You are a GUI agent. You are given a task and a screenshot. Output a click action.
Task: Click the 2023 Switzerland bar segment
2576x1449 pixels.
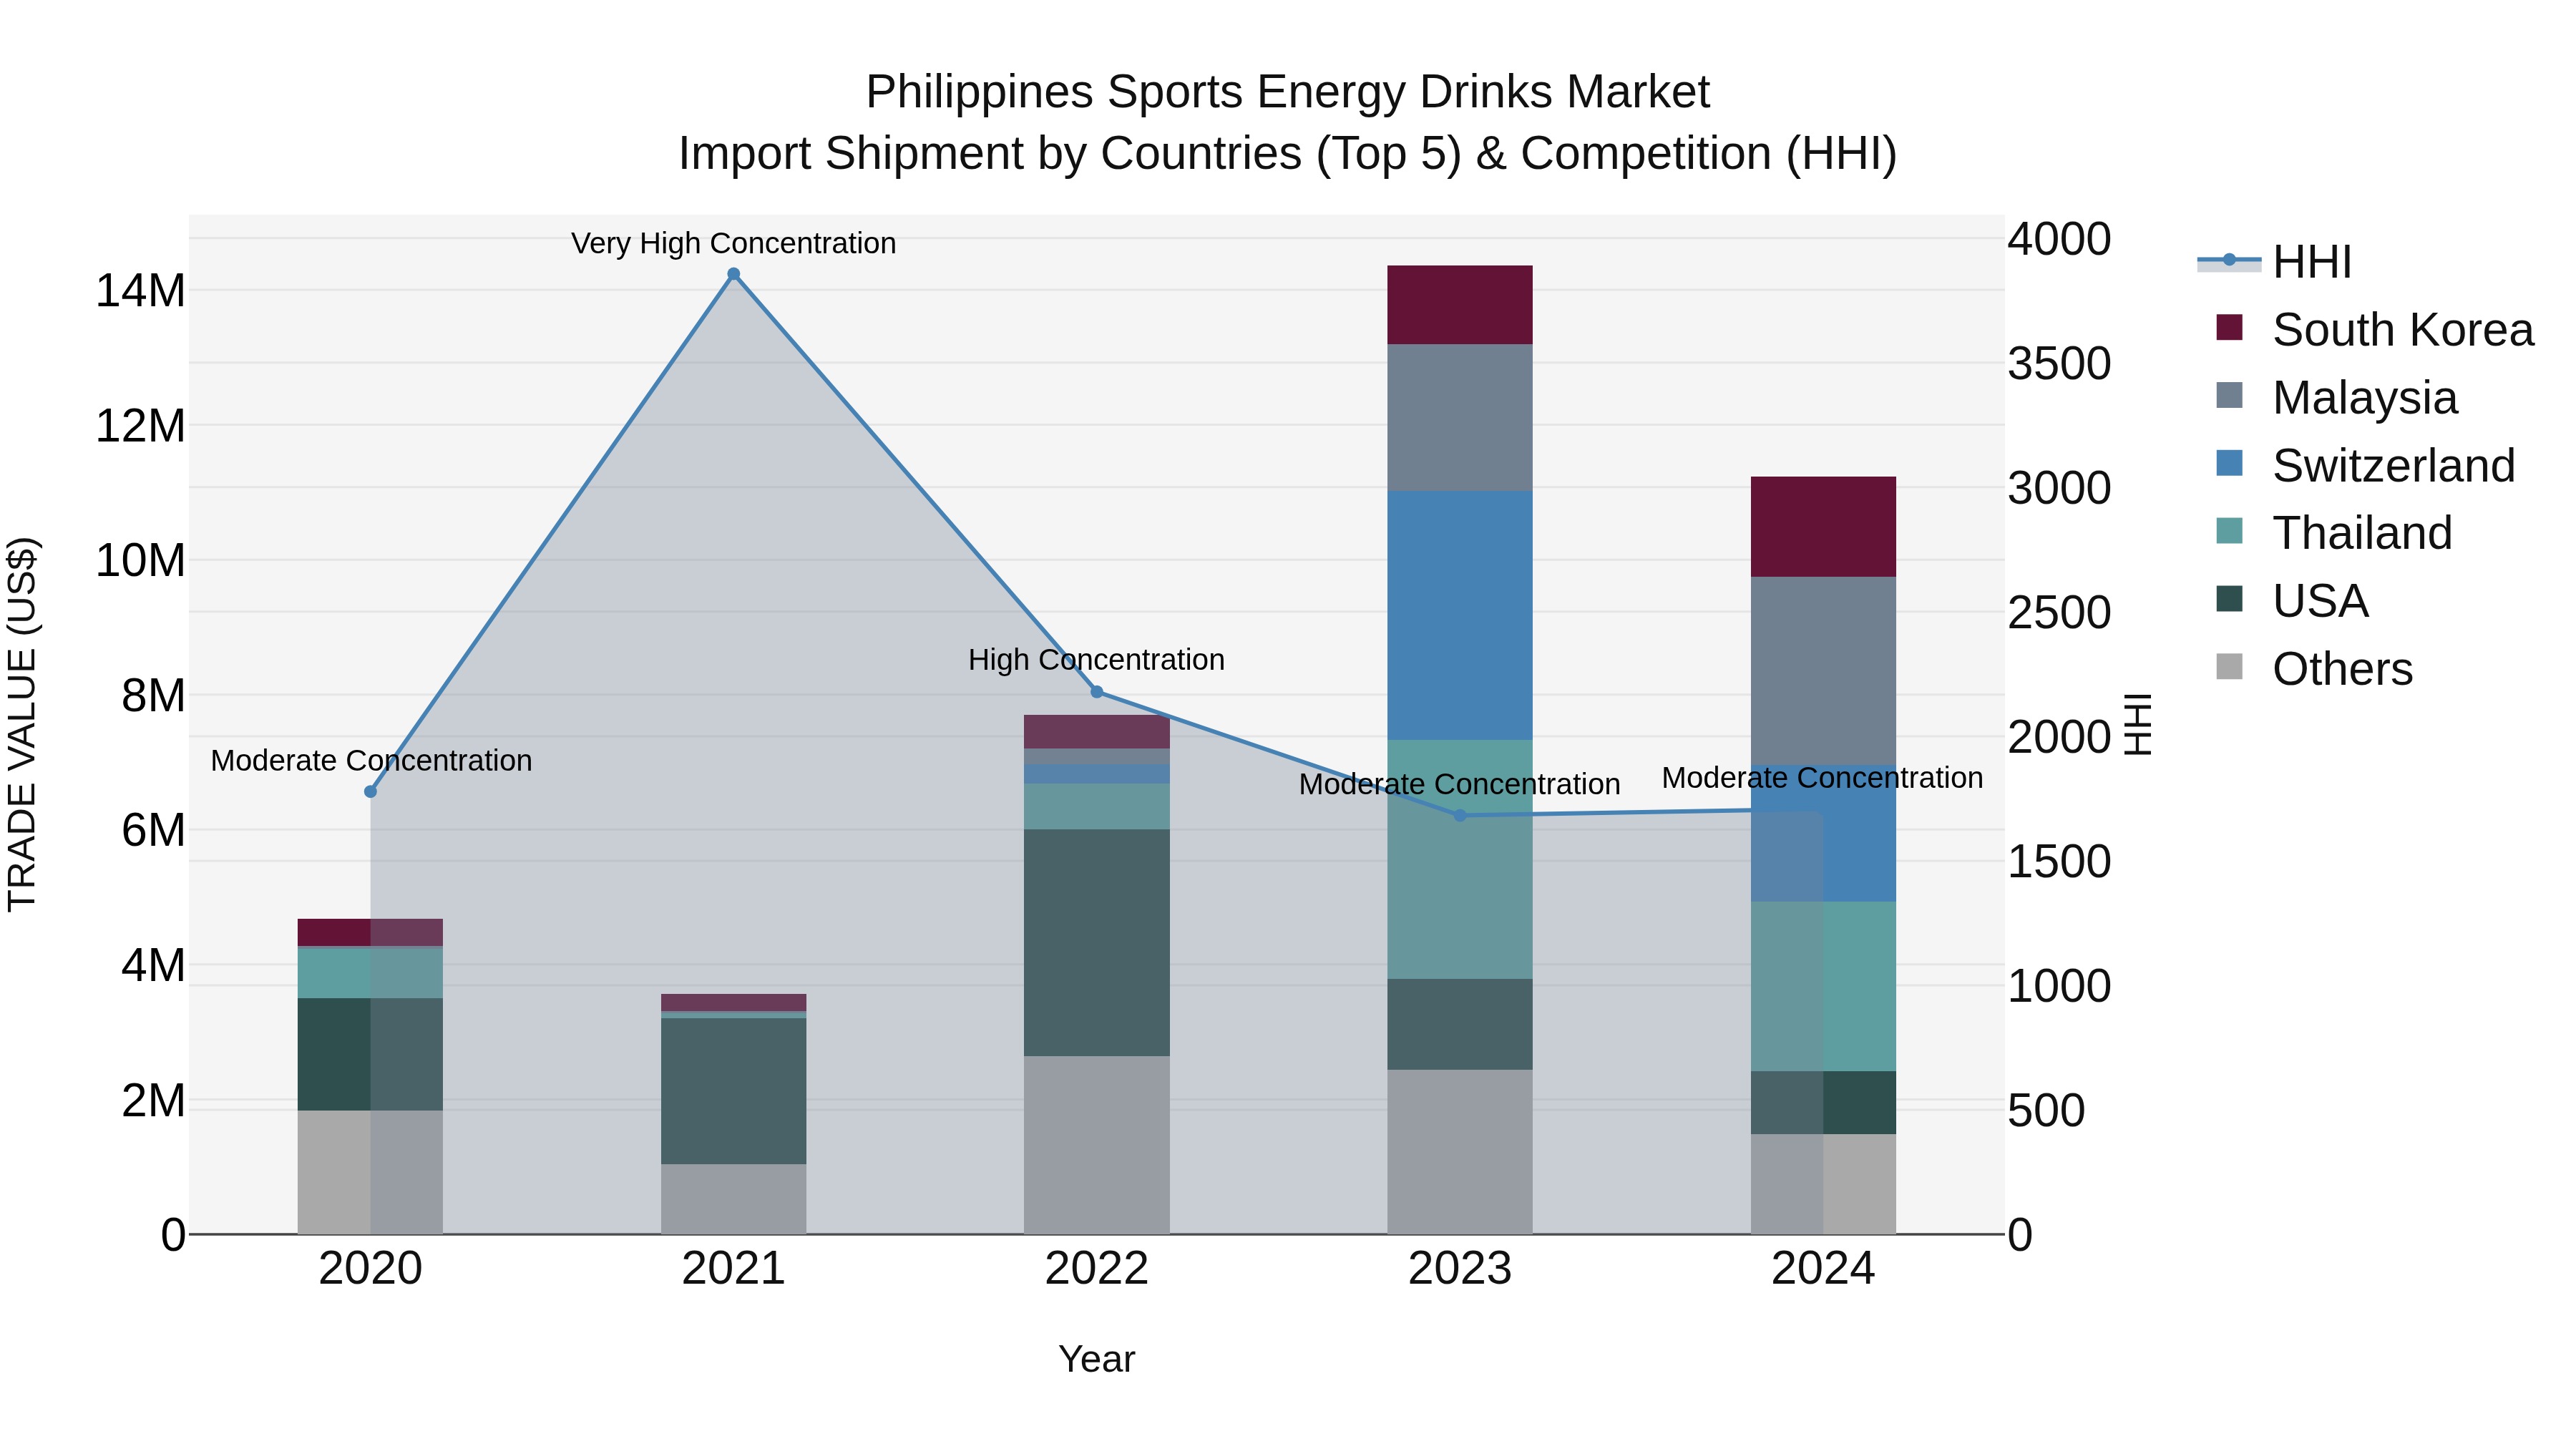[x=1460, y=615]
